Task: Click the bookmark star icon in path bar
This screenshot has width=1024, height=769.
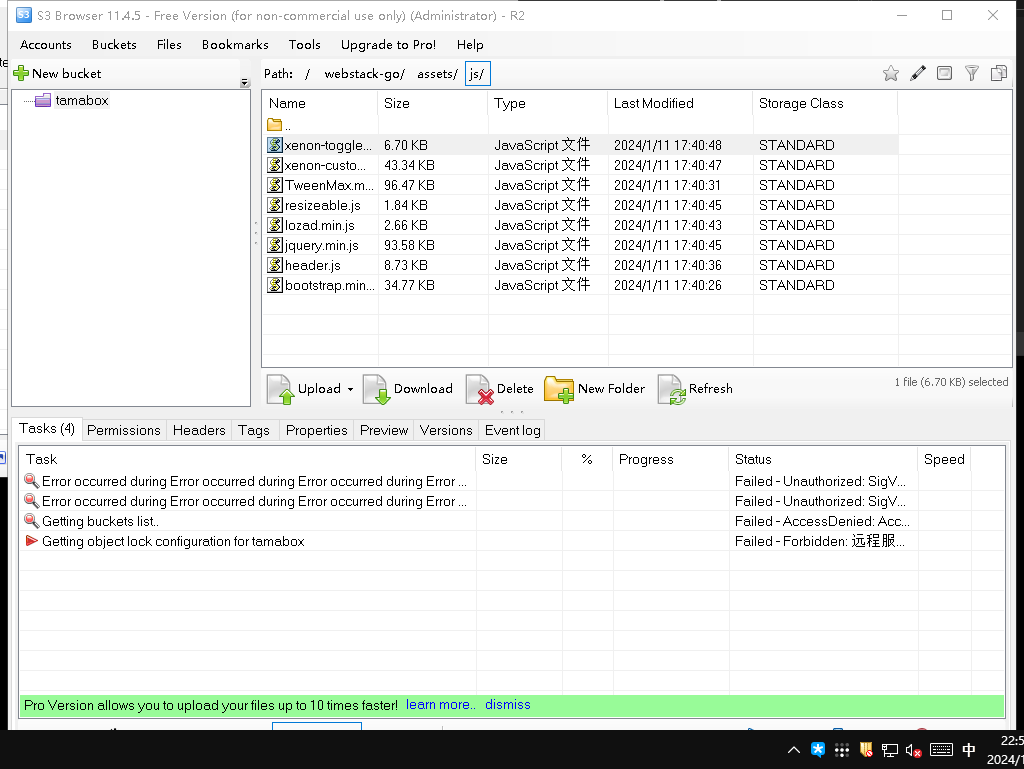Action: point(890,73)
